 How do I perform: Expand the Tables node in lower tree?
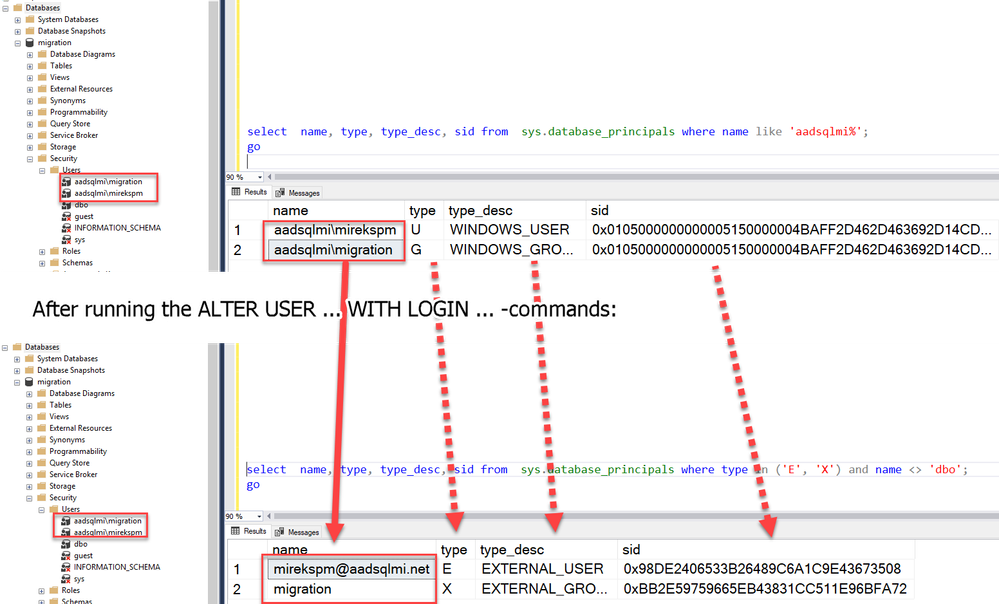(29, 405)
